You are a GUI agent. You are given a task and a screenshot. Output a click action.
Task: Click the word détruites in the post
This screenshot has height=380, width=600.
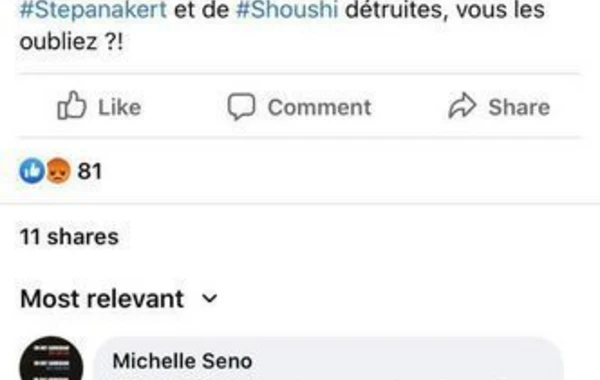(x=397, y=10)
